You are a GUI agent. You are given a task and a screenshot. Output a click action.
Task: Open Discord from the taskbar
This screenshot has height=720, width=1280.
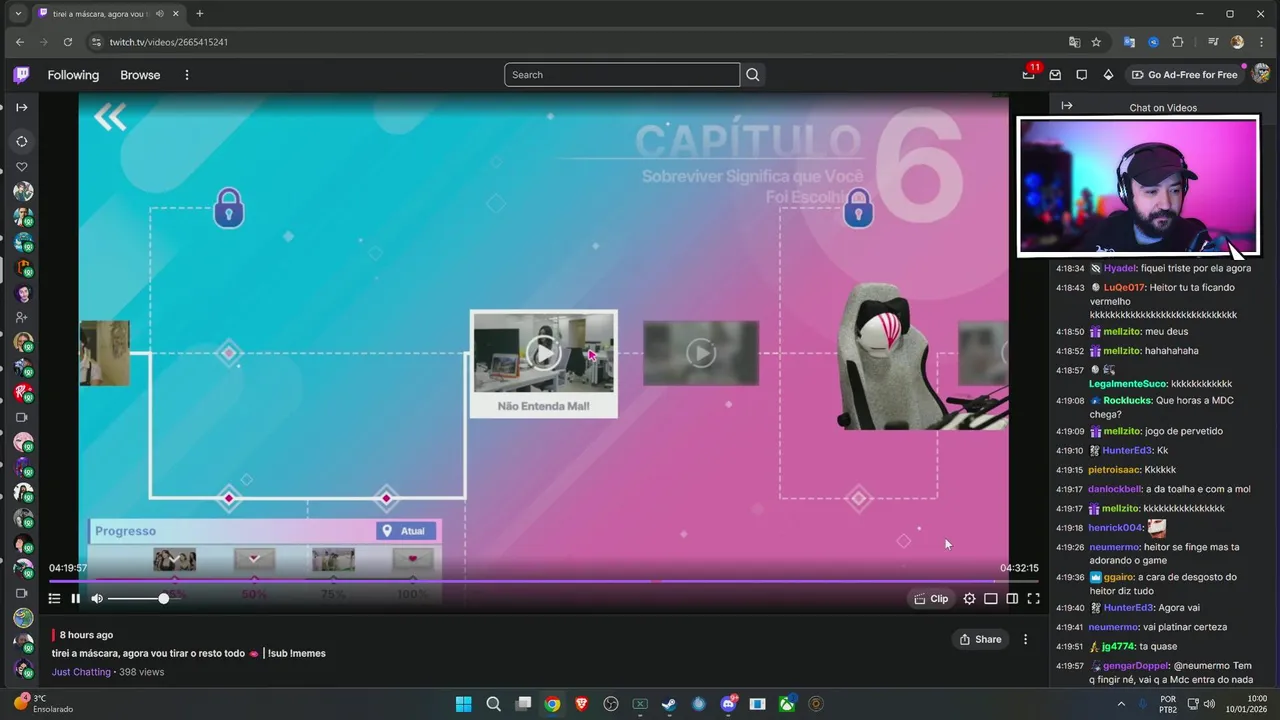click(x=728, y=704)
